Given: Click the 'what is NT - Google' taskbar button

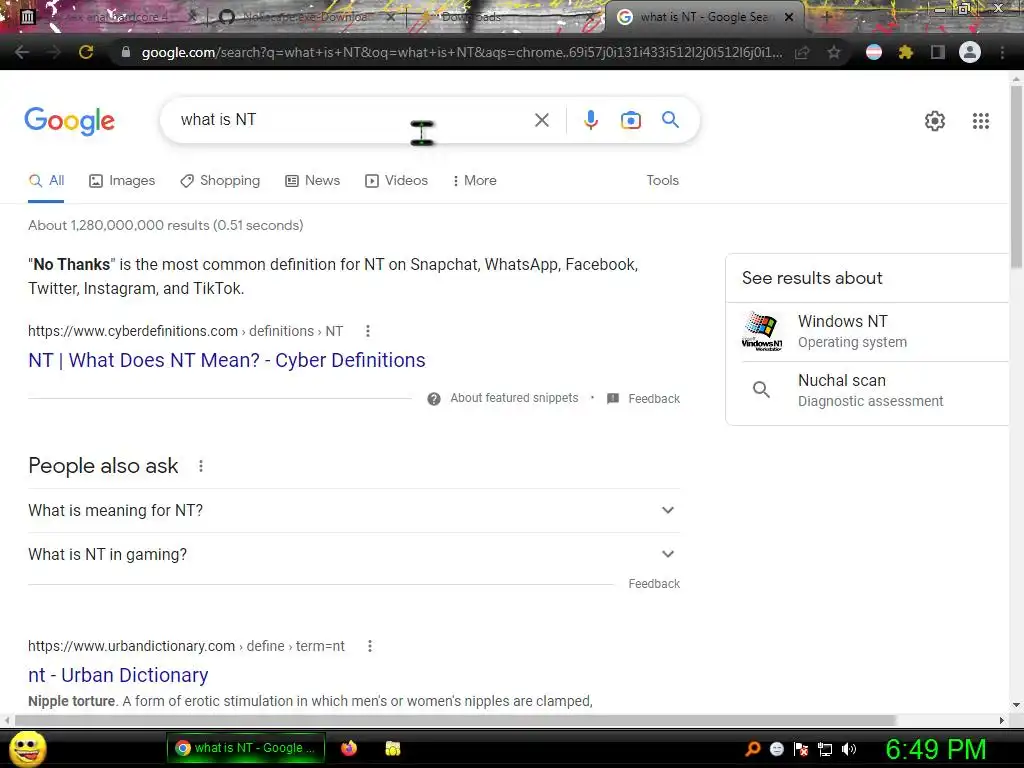Looking at the screenshot, I should 246,748.
